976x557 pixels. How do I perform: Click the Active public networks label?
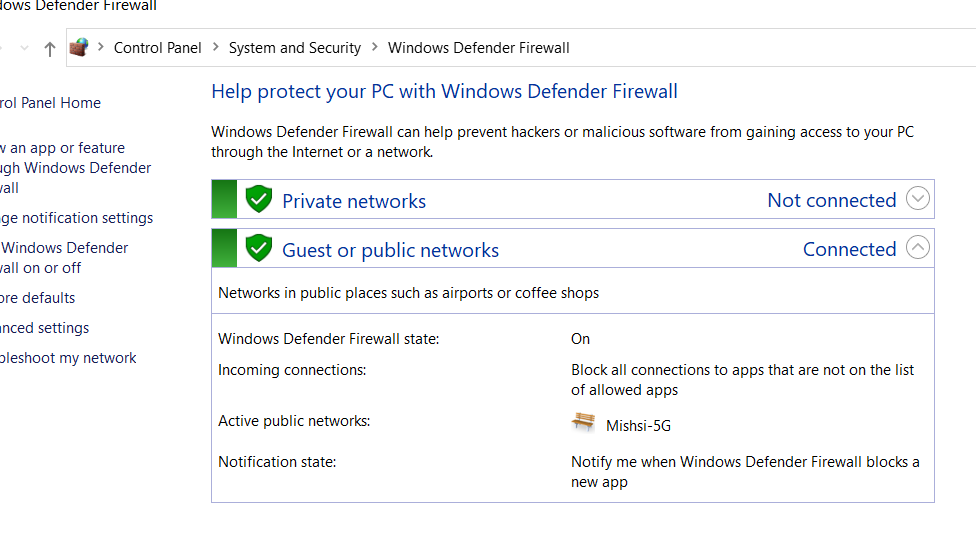click(x=294, y=421)
